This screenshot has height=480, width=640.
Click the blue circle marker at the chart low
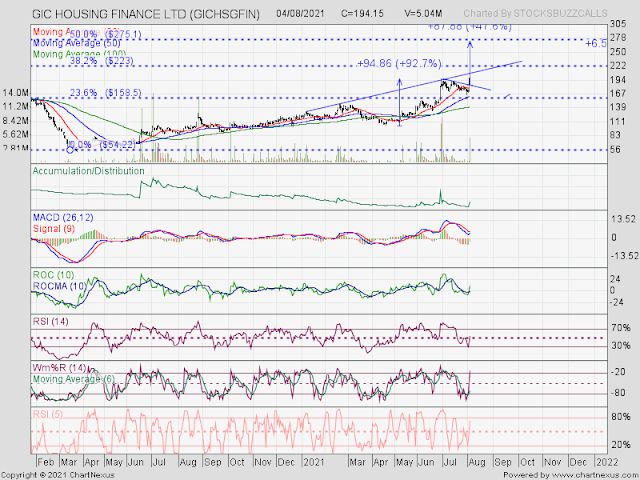(x=70, y=150)
